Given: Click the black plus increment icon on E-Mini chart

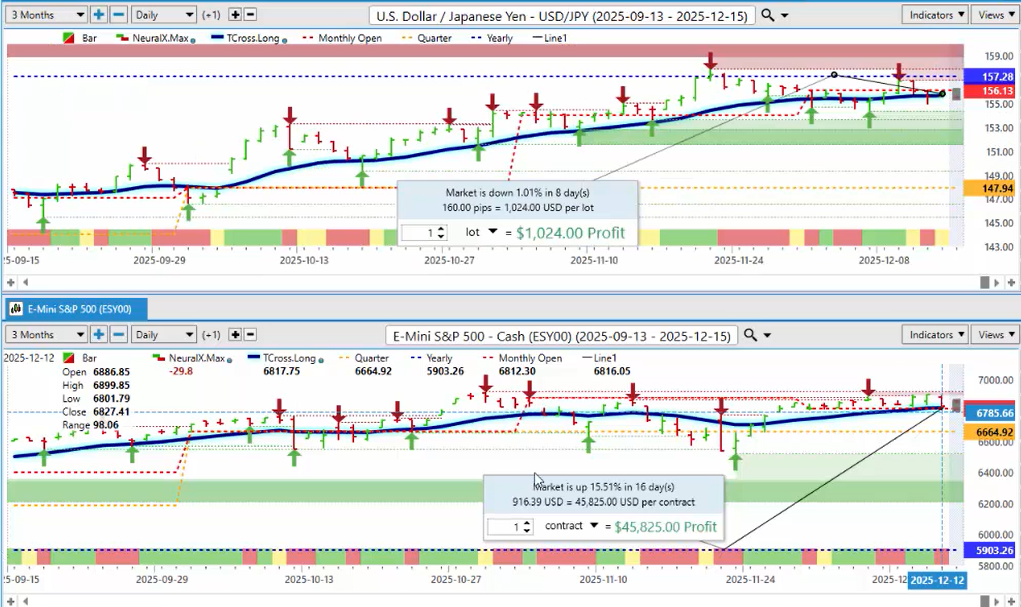Looking at the screenshot, I should (x=234, y=334).
